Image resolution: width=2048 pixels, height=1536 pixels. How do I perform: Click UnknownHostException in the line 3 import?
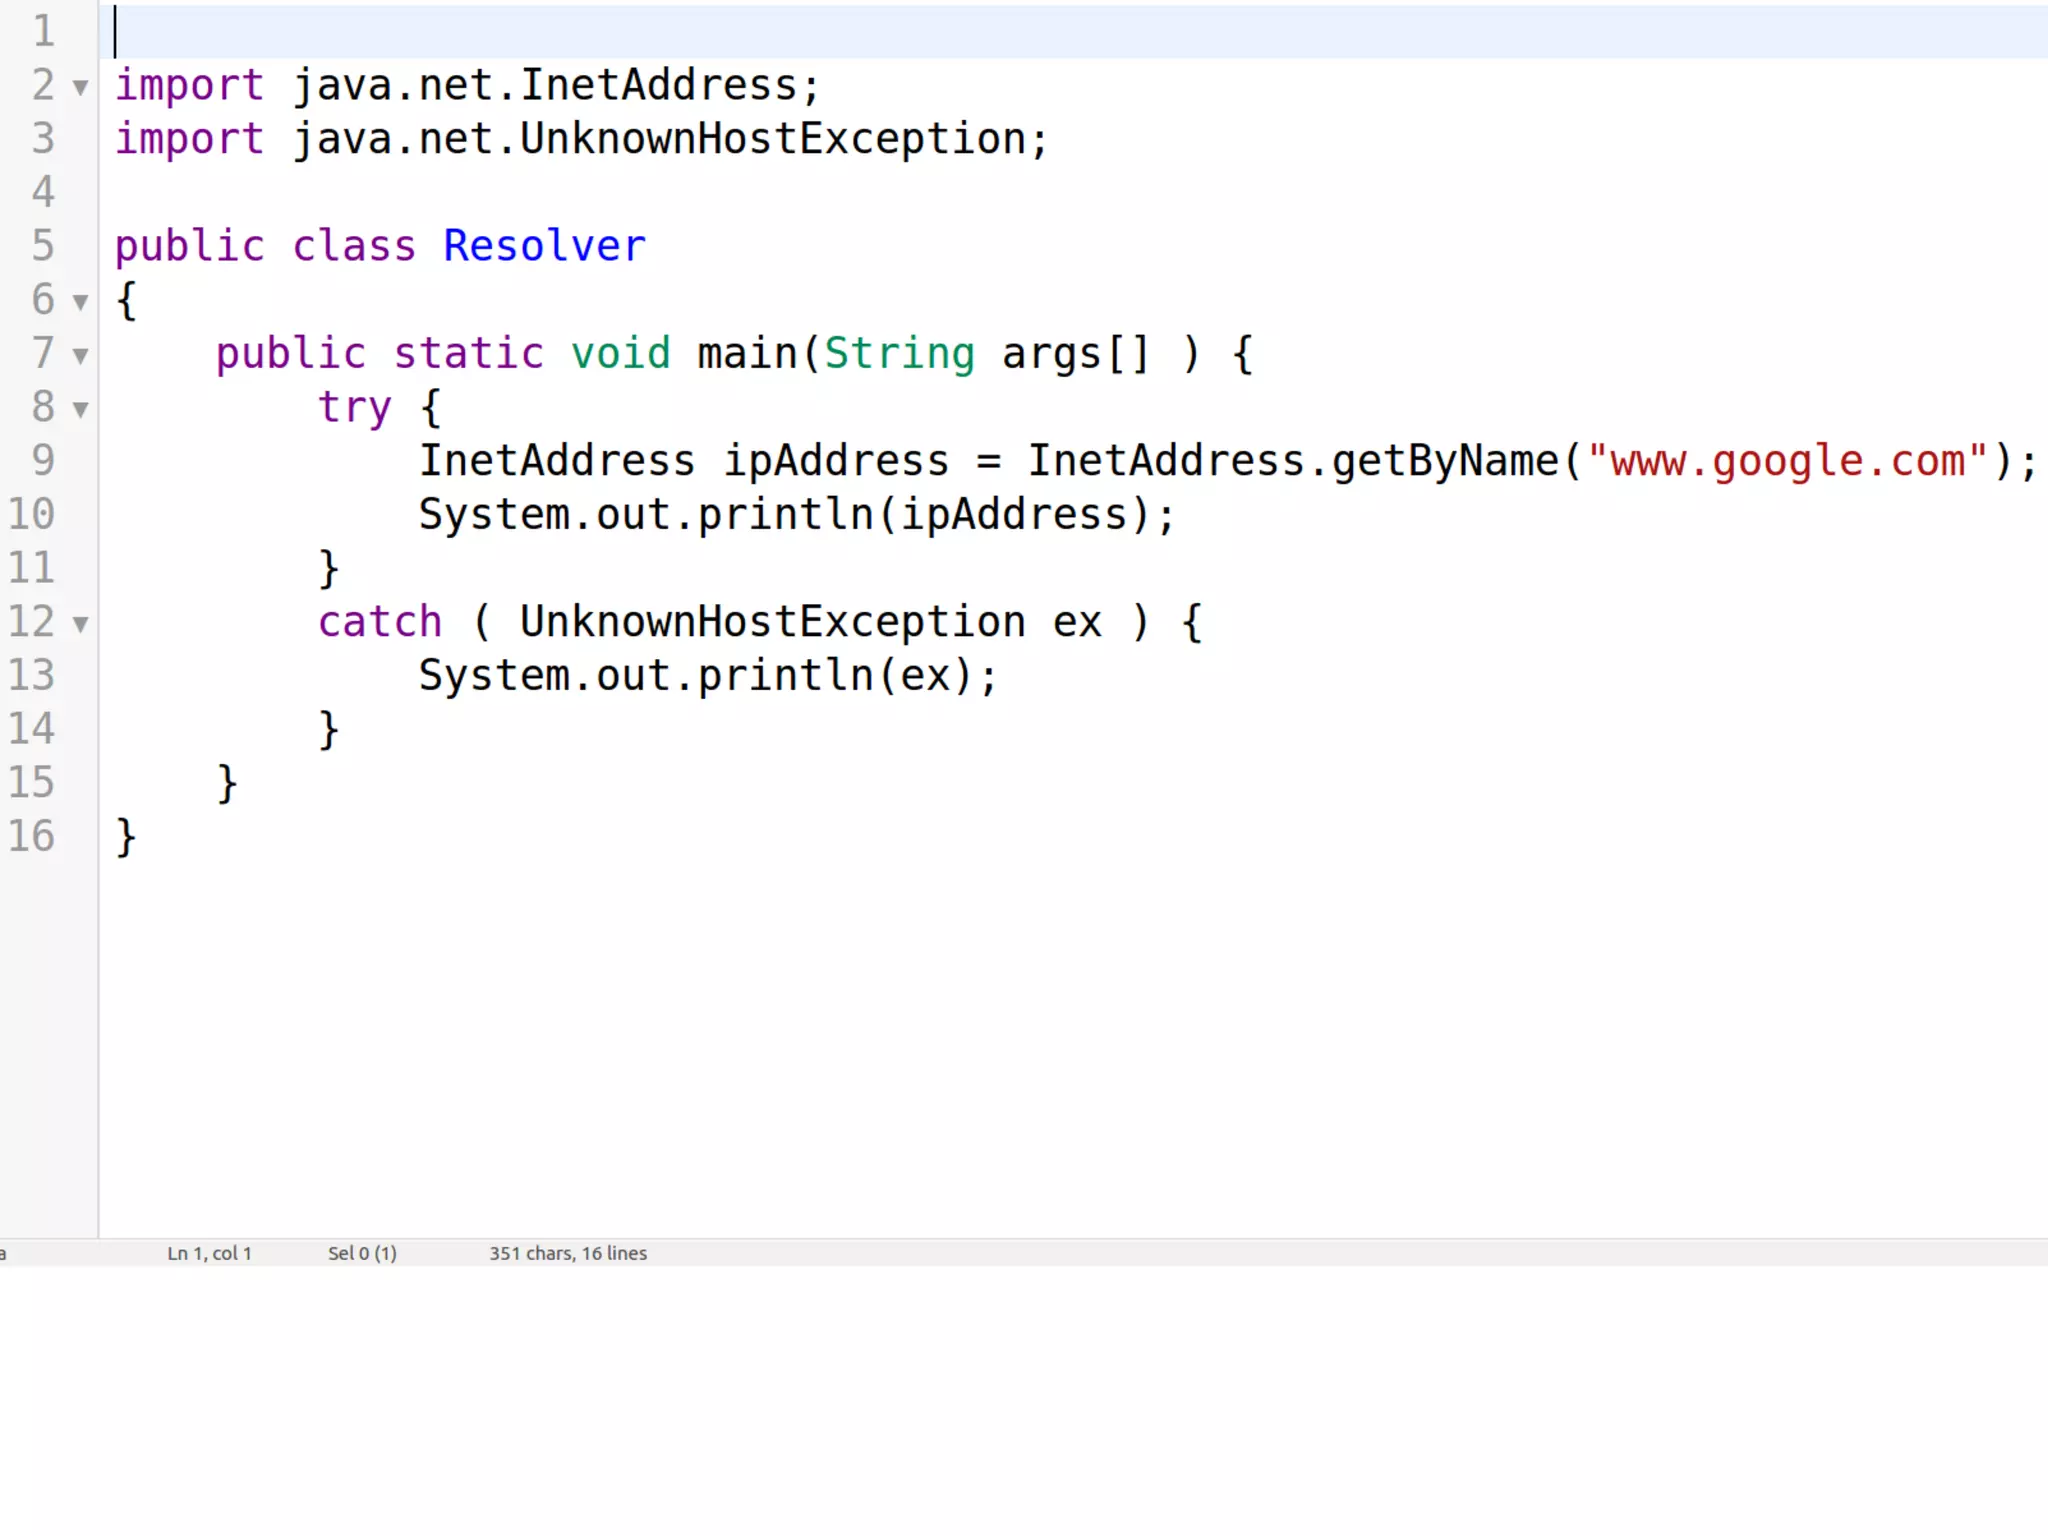772,139
